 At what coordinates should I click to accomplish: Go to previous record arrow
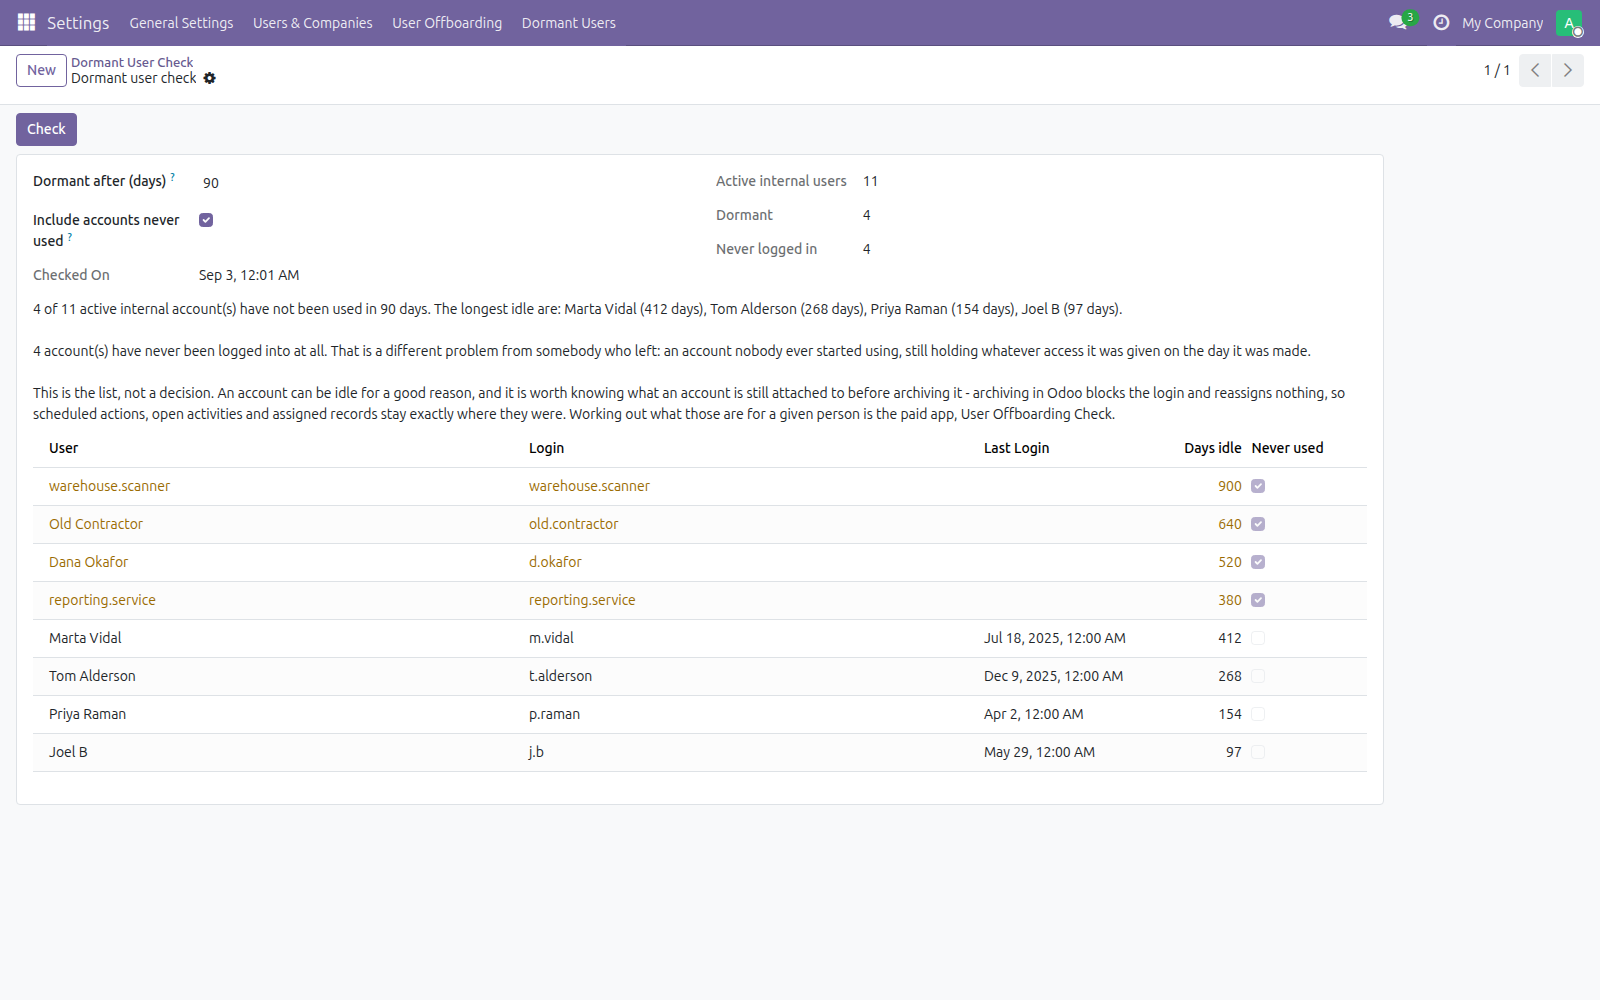coord(1535,70)
